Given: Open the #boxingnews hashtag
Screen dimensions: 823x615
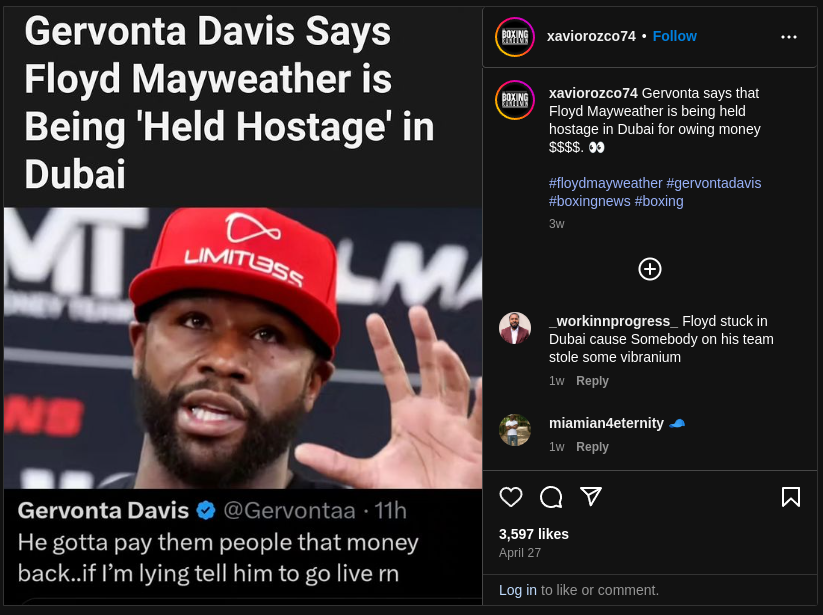Looking at the screenshot, I should click(x=589, y=201).
